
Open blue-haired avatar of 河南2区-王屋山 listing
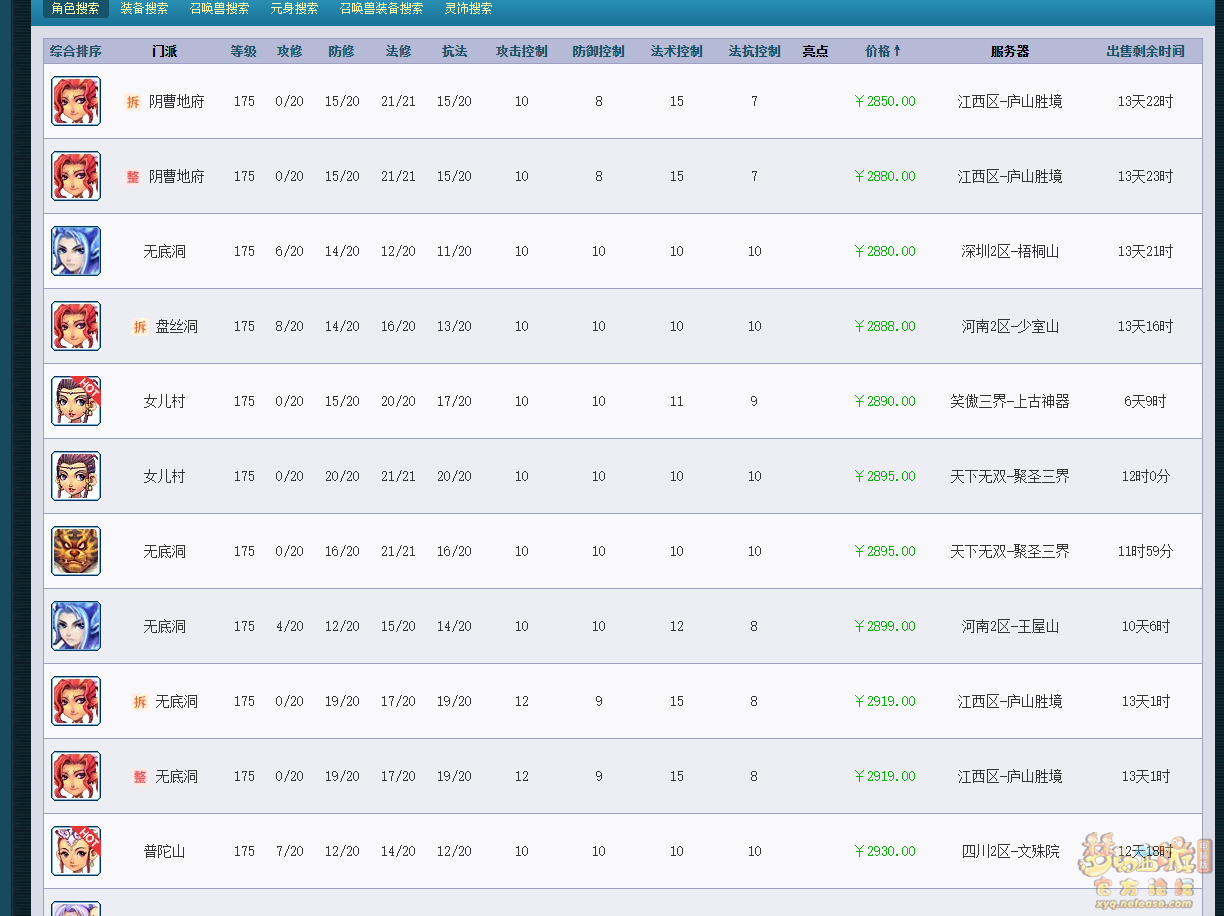(x=76, y=626)
